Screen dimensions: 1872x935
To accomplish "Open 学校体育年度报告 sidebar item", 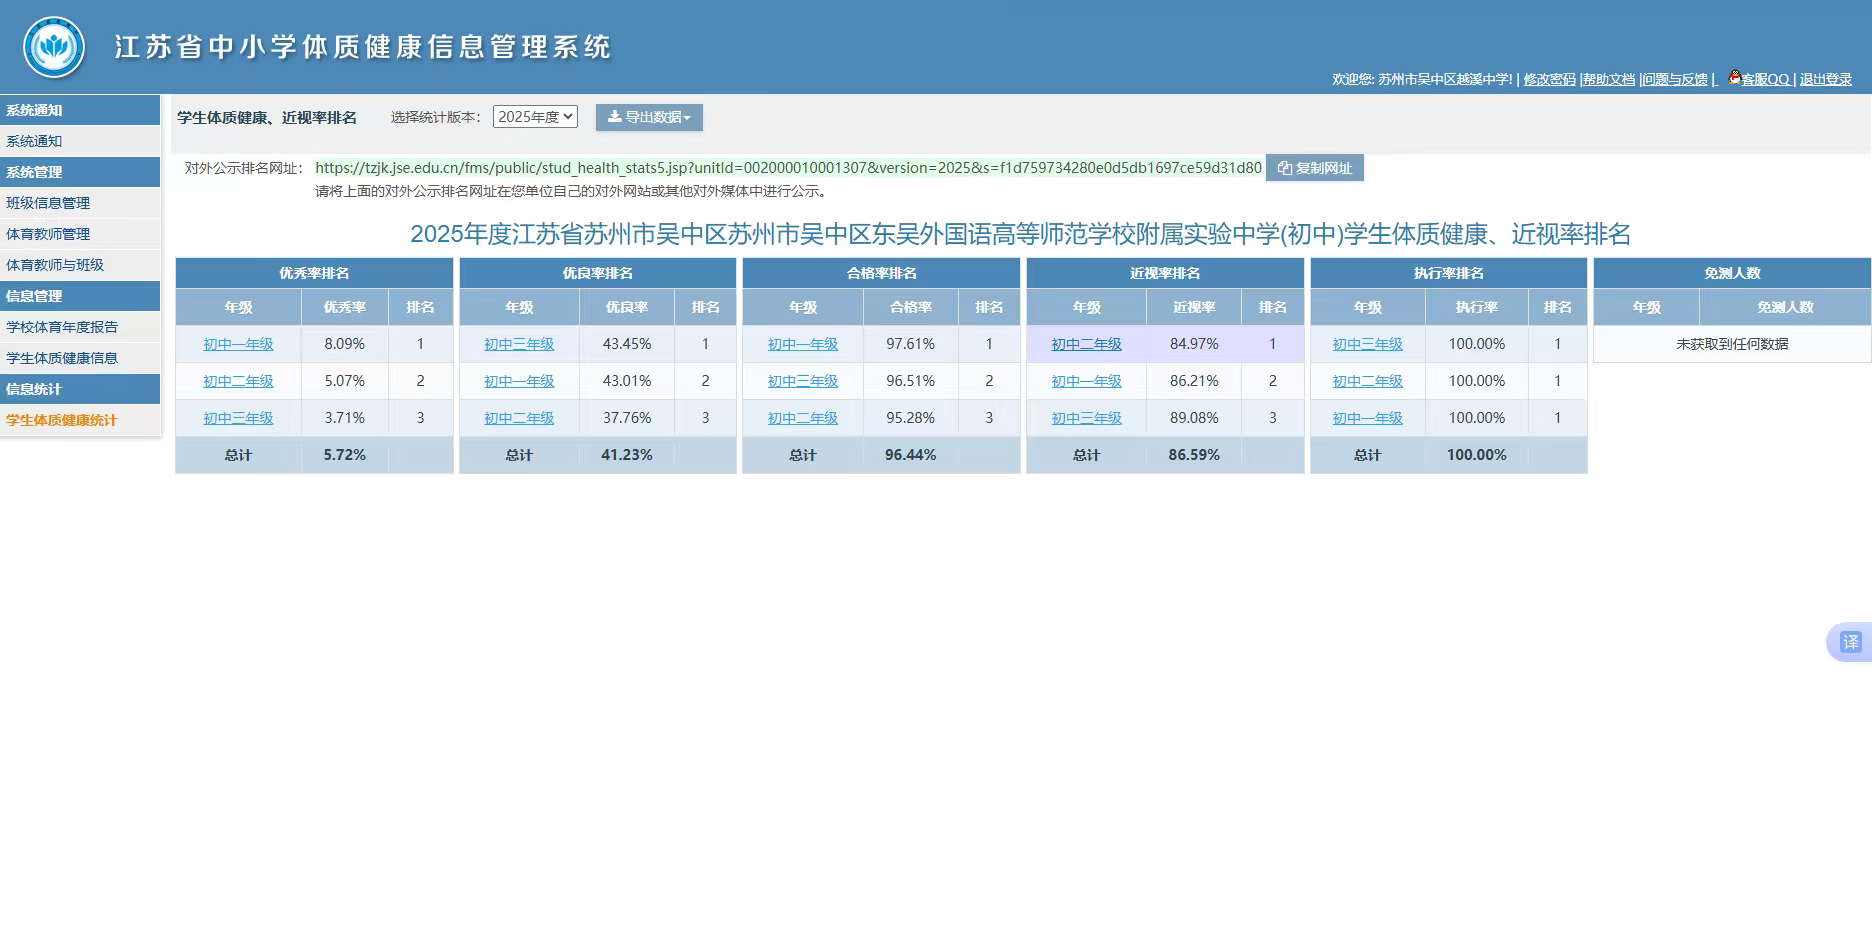I will 62,327.
